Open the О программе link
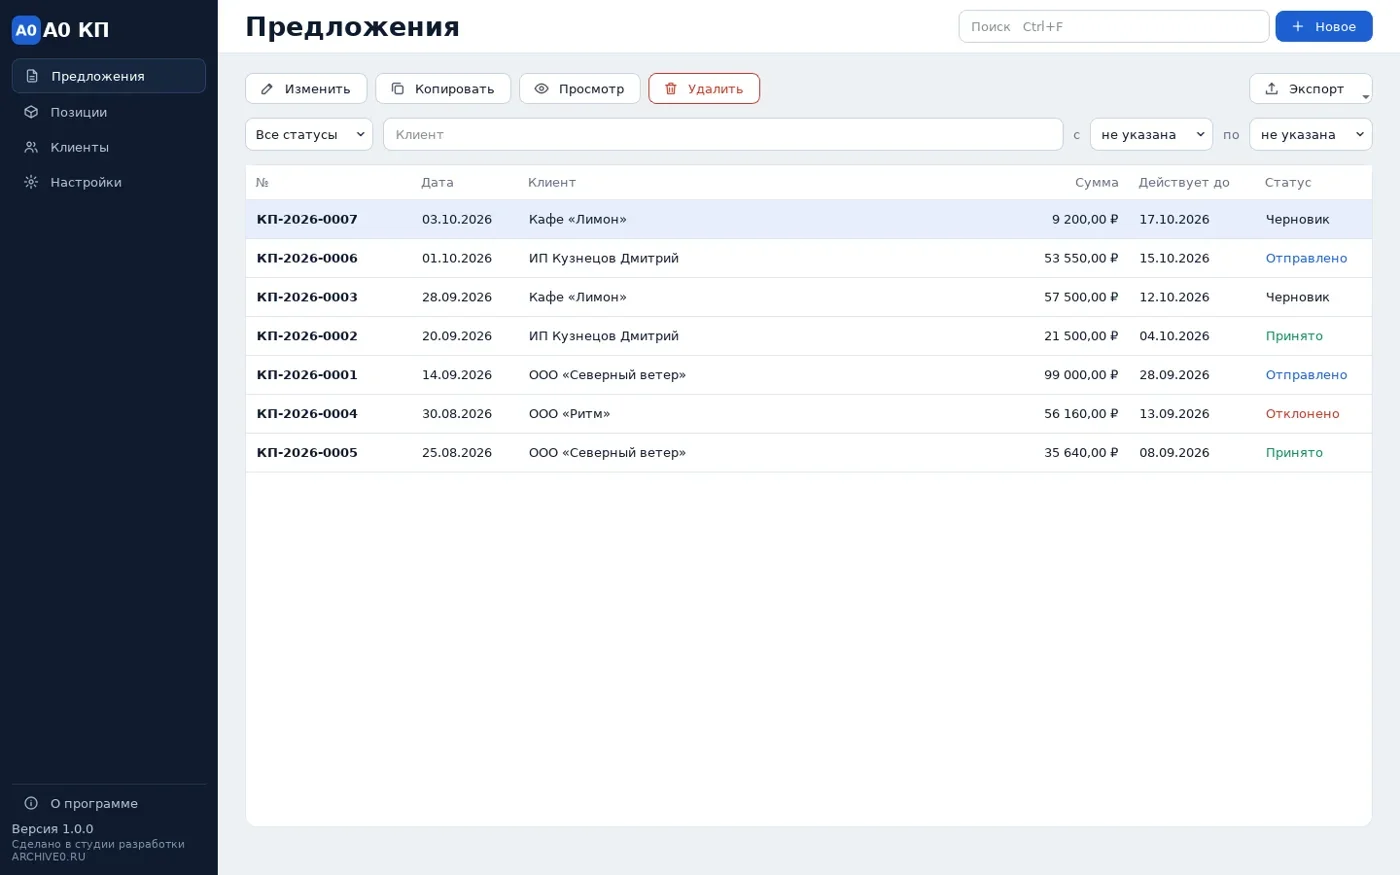The width and height of the screenshot is (1400, 875). 109,803
